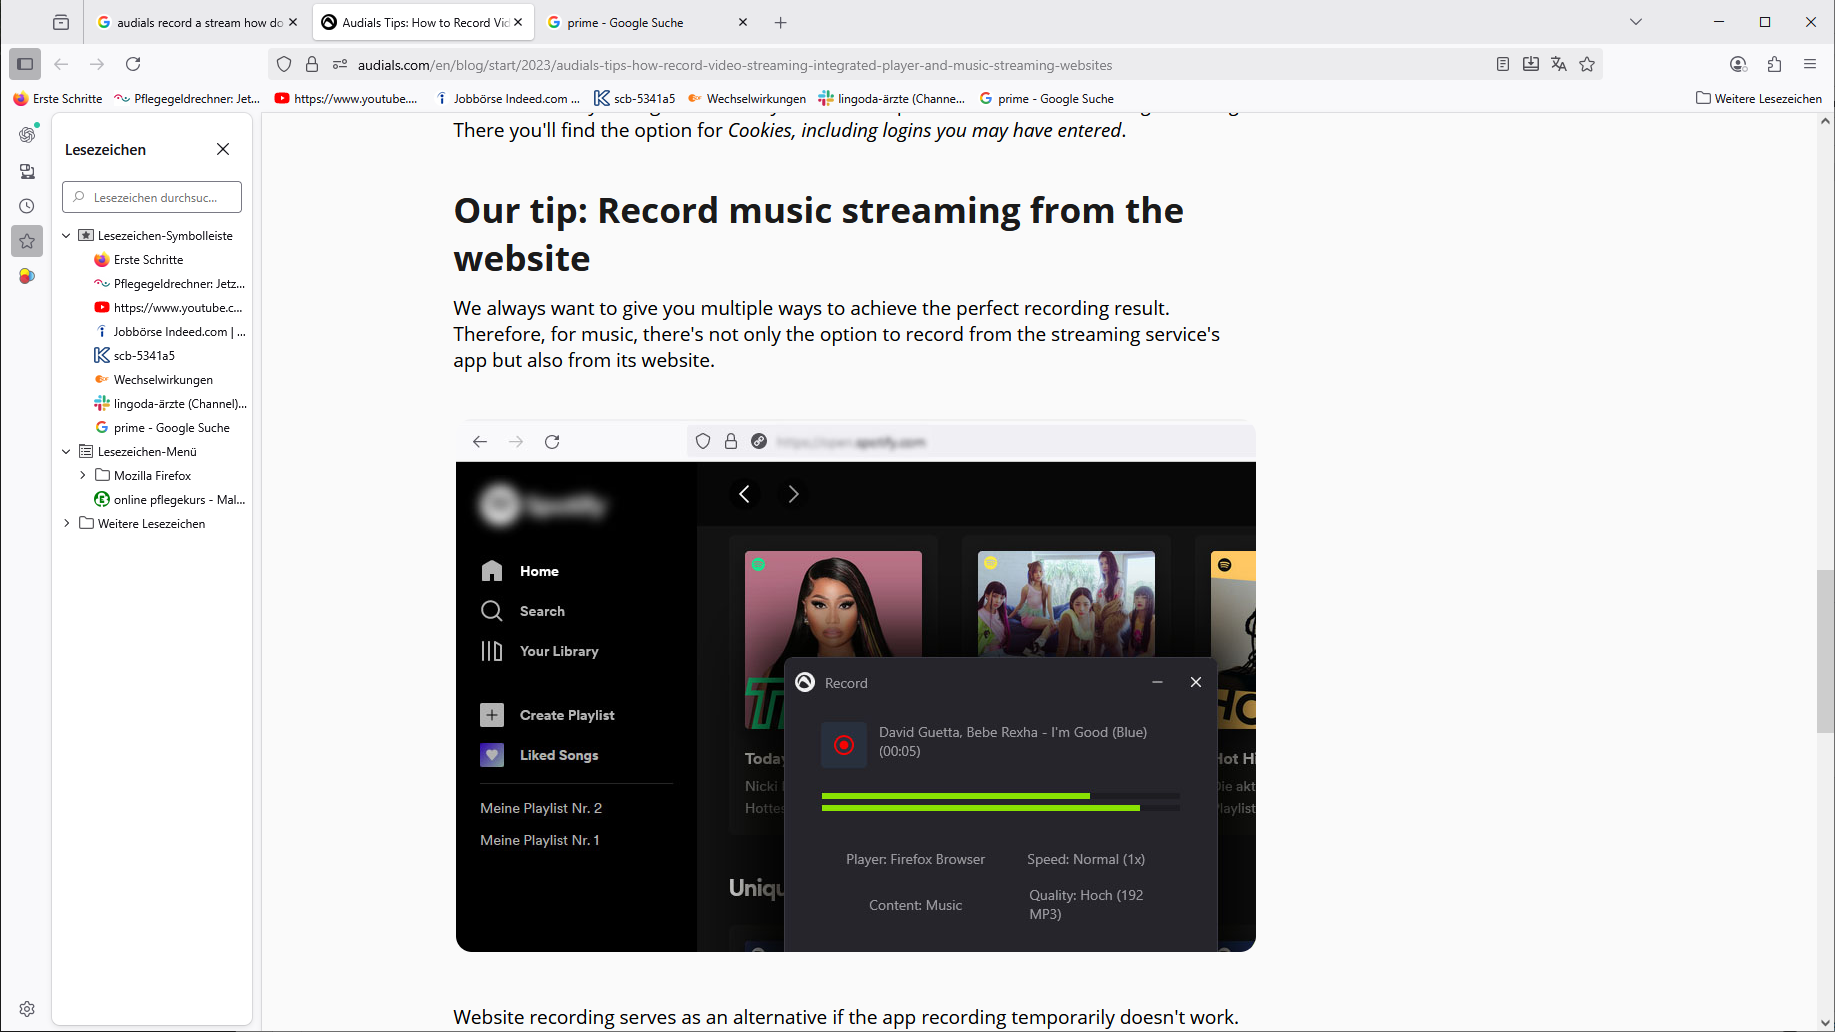Open sidebar settings gear icon
Image resolution: width=1835 pixels, height=1032 pixels.
coord(27,1009)
